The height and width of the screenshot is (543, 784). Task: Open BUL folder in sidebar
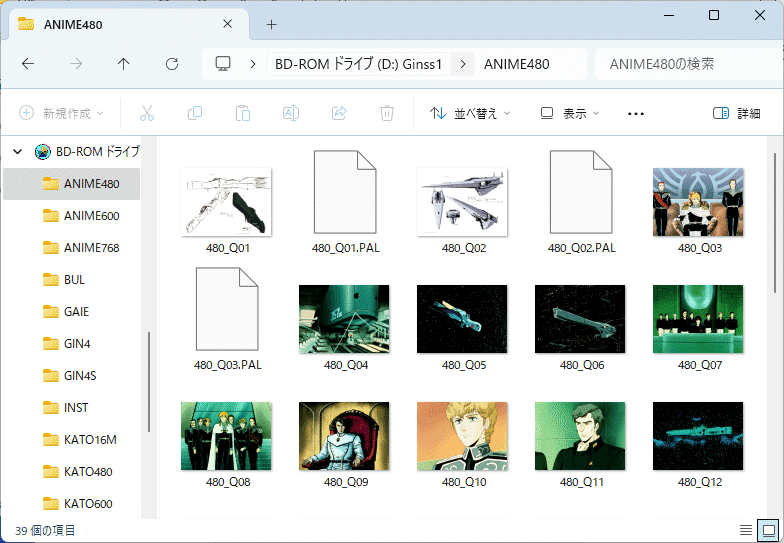[x=72, y=280]
